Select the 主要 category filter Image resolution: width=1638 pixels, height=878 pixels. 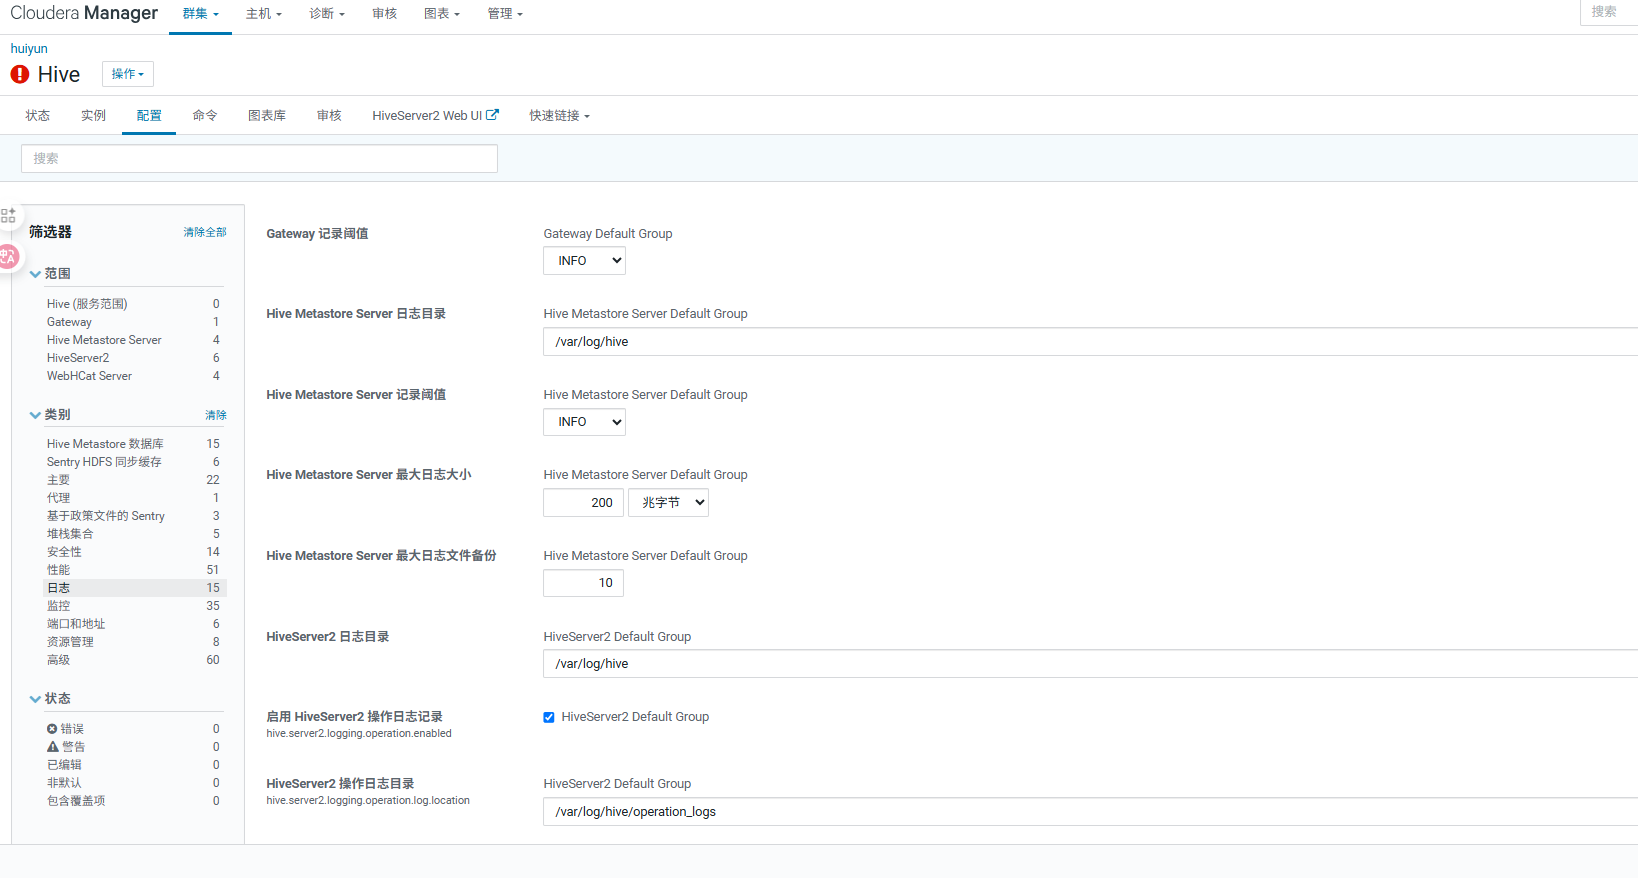pos(58,480)
